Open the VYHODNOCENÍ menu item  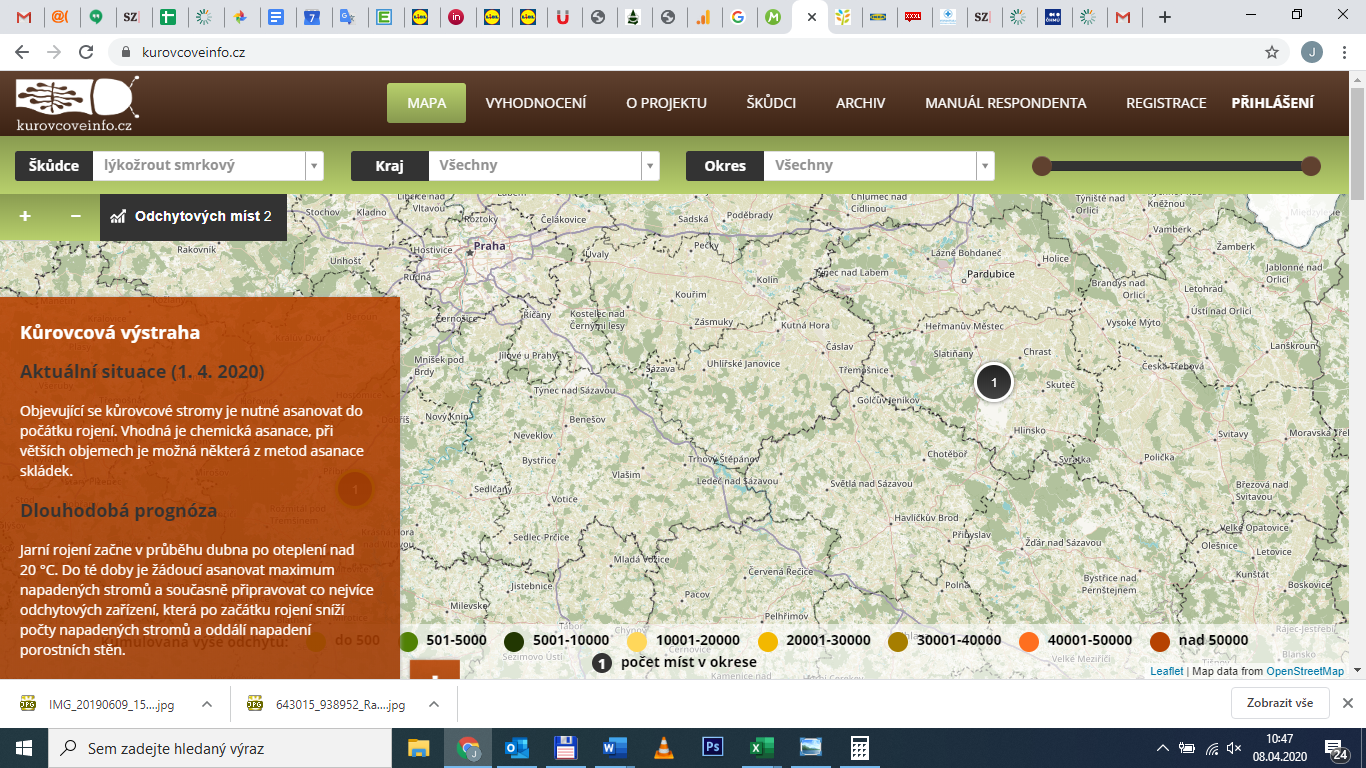[536, 103]
